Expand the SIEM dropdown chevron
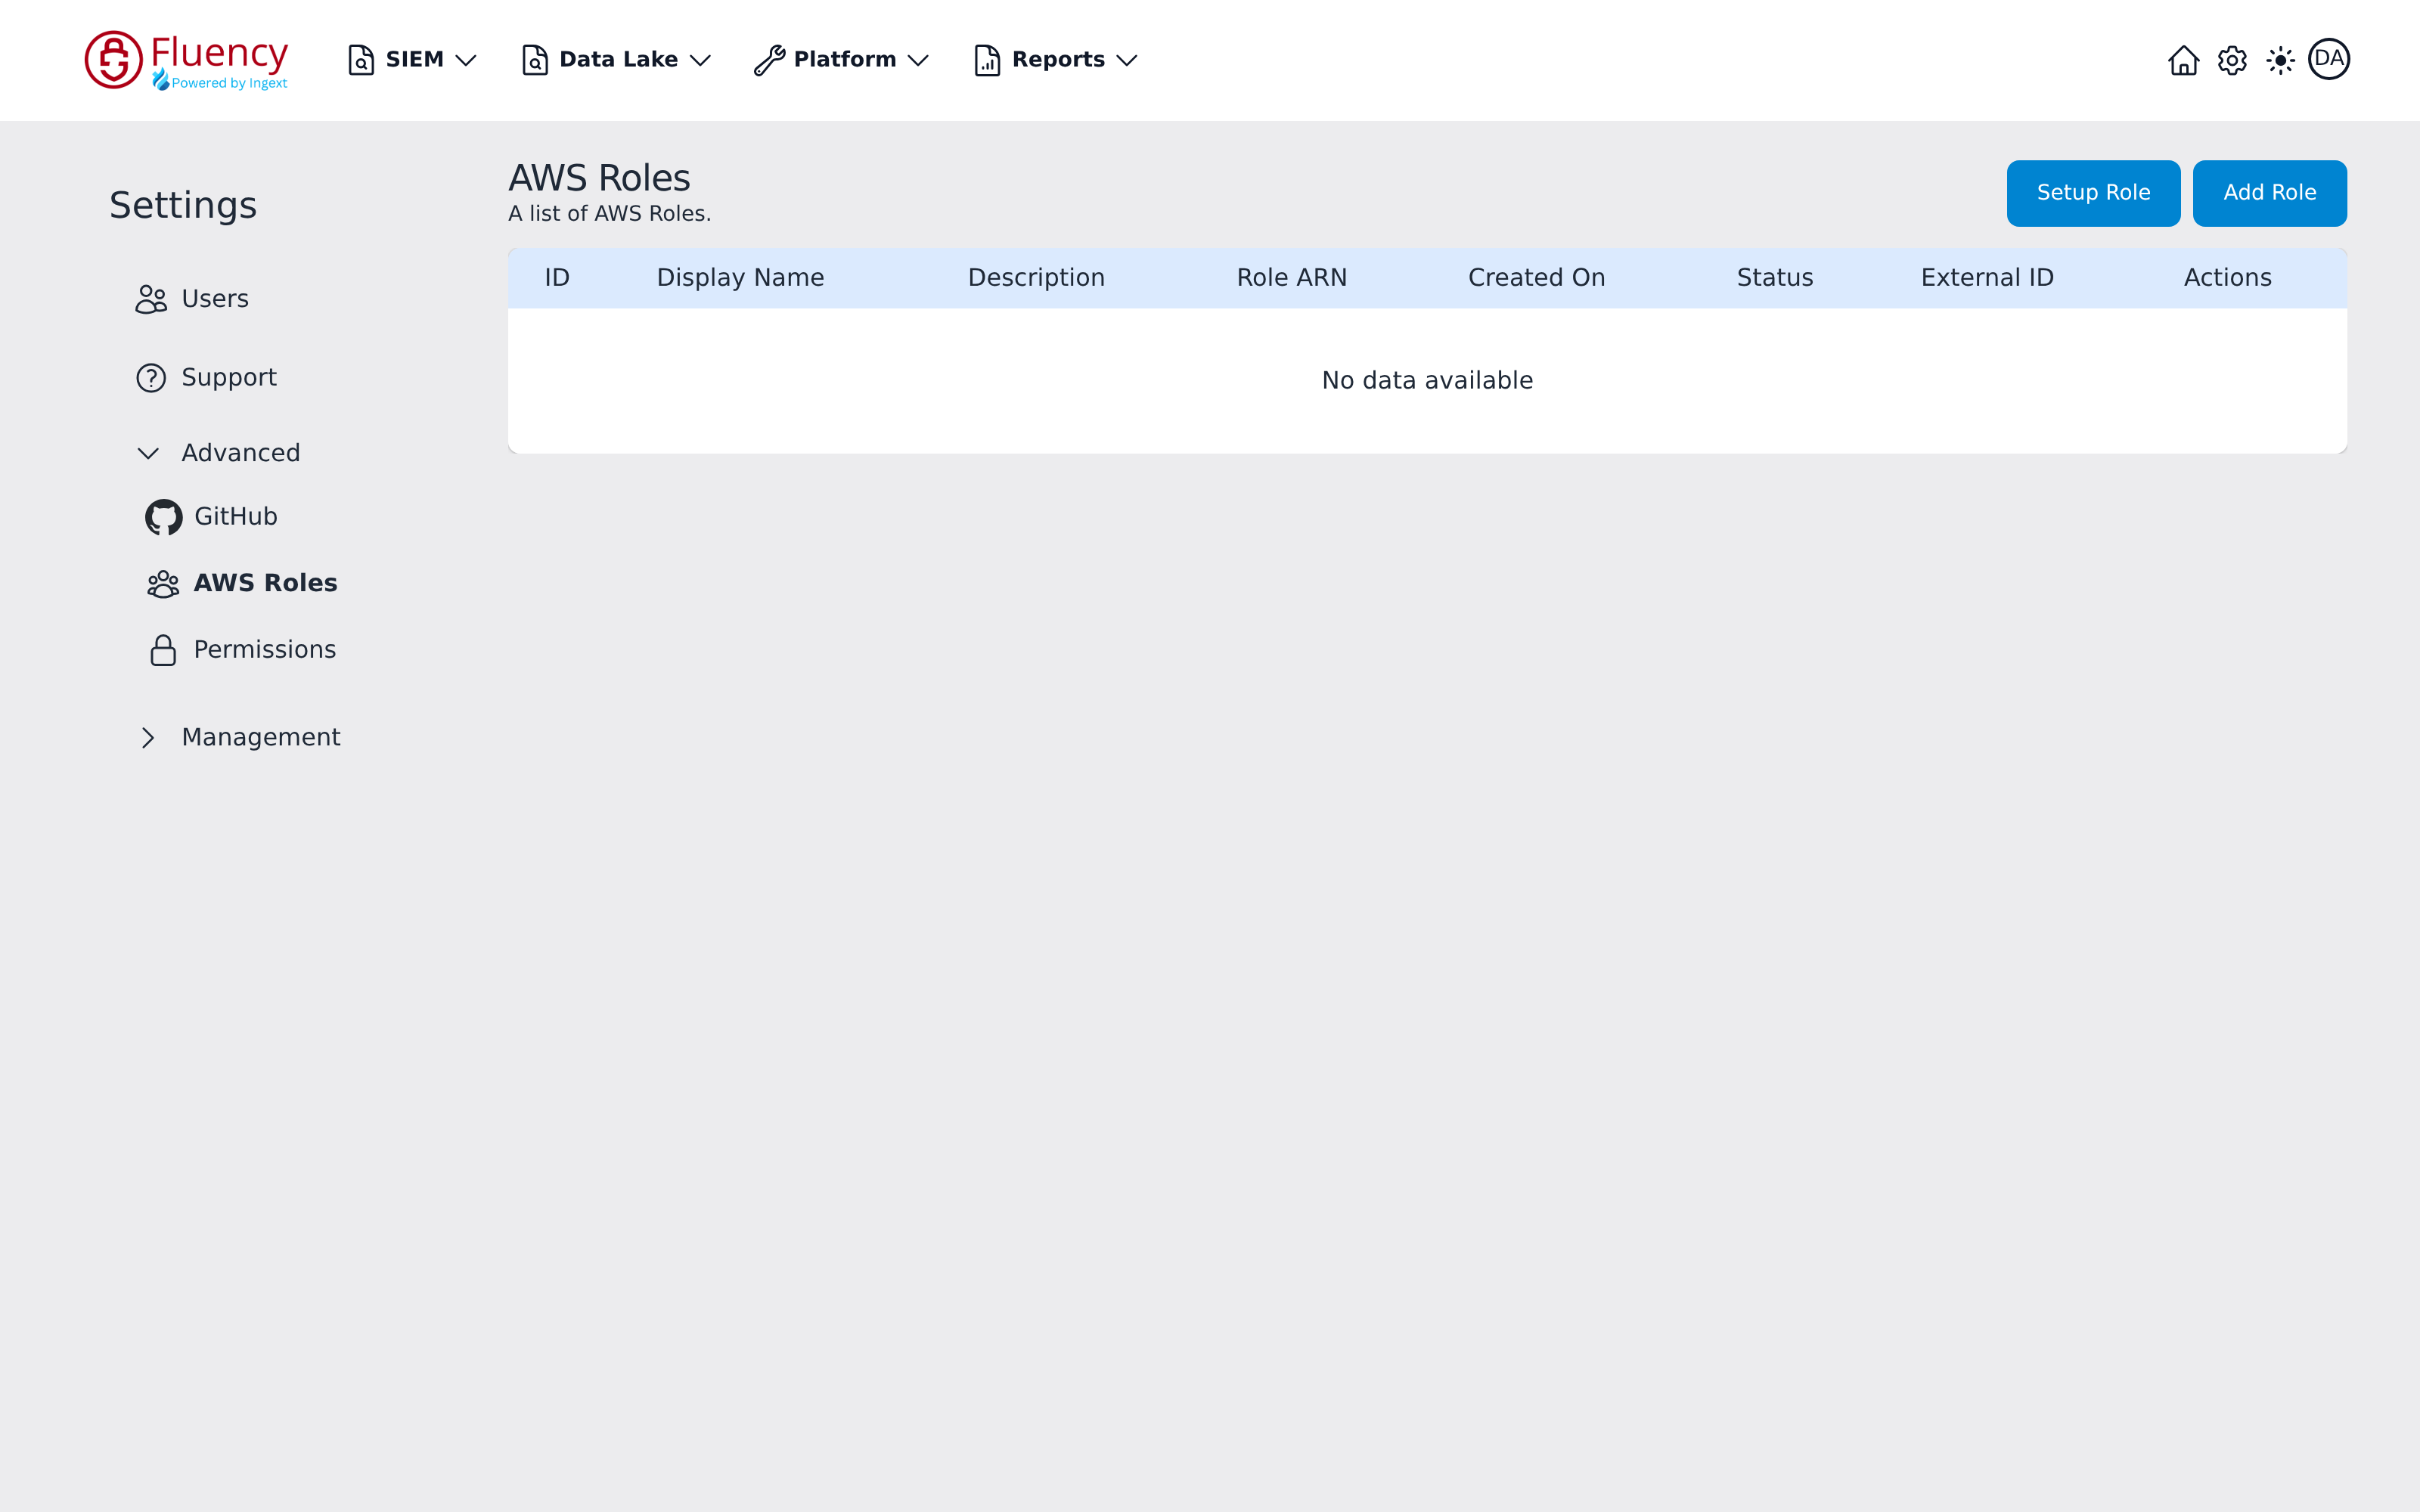Viewport: 2420px width, 1512px height. click(x=466, y=60)
